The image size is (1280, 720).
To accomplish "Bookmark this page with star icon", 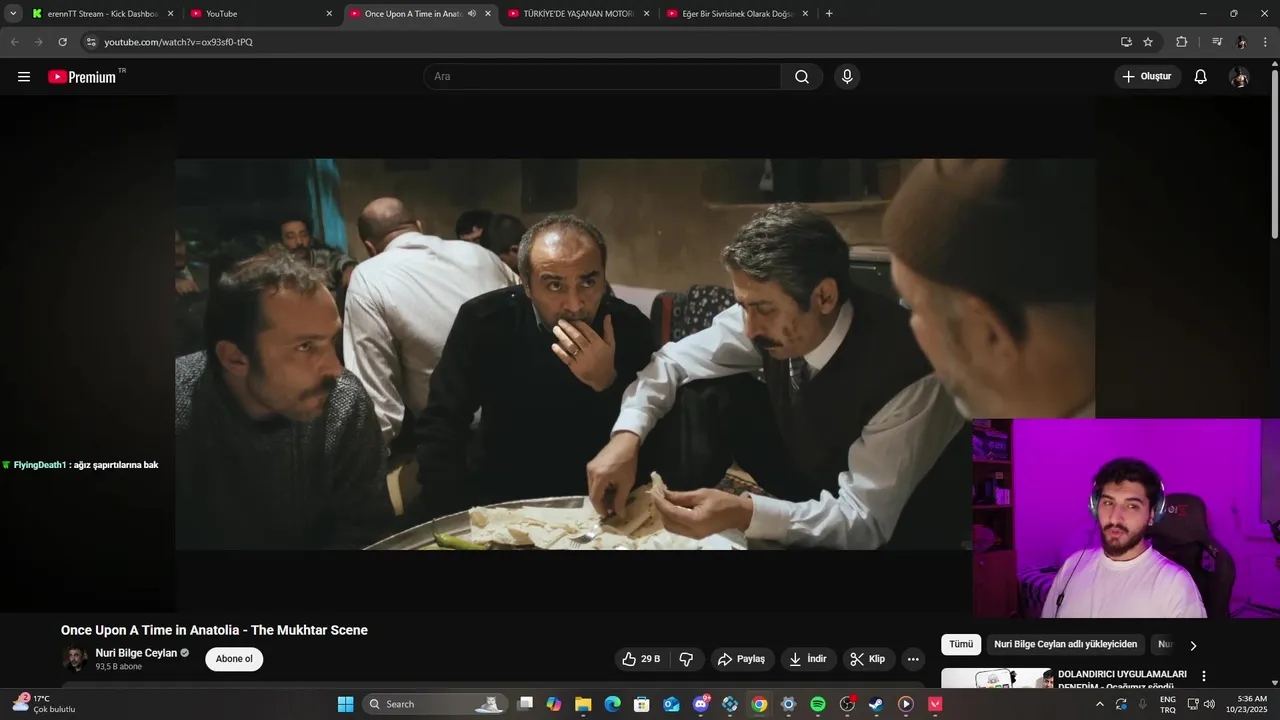I will coord(1148,42).
